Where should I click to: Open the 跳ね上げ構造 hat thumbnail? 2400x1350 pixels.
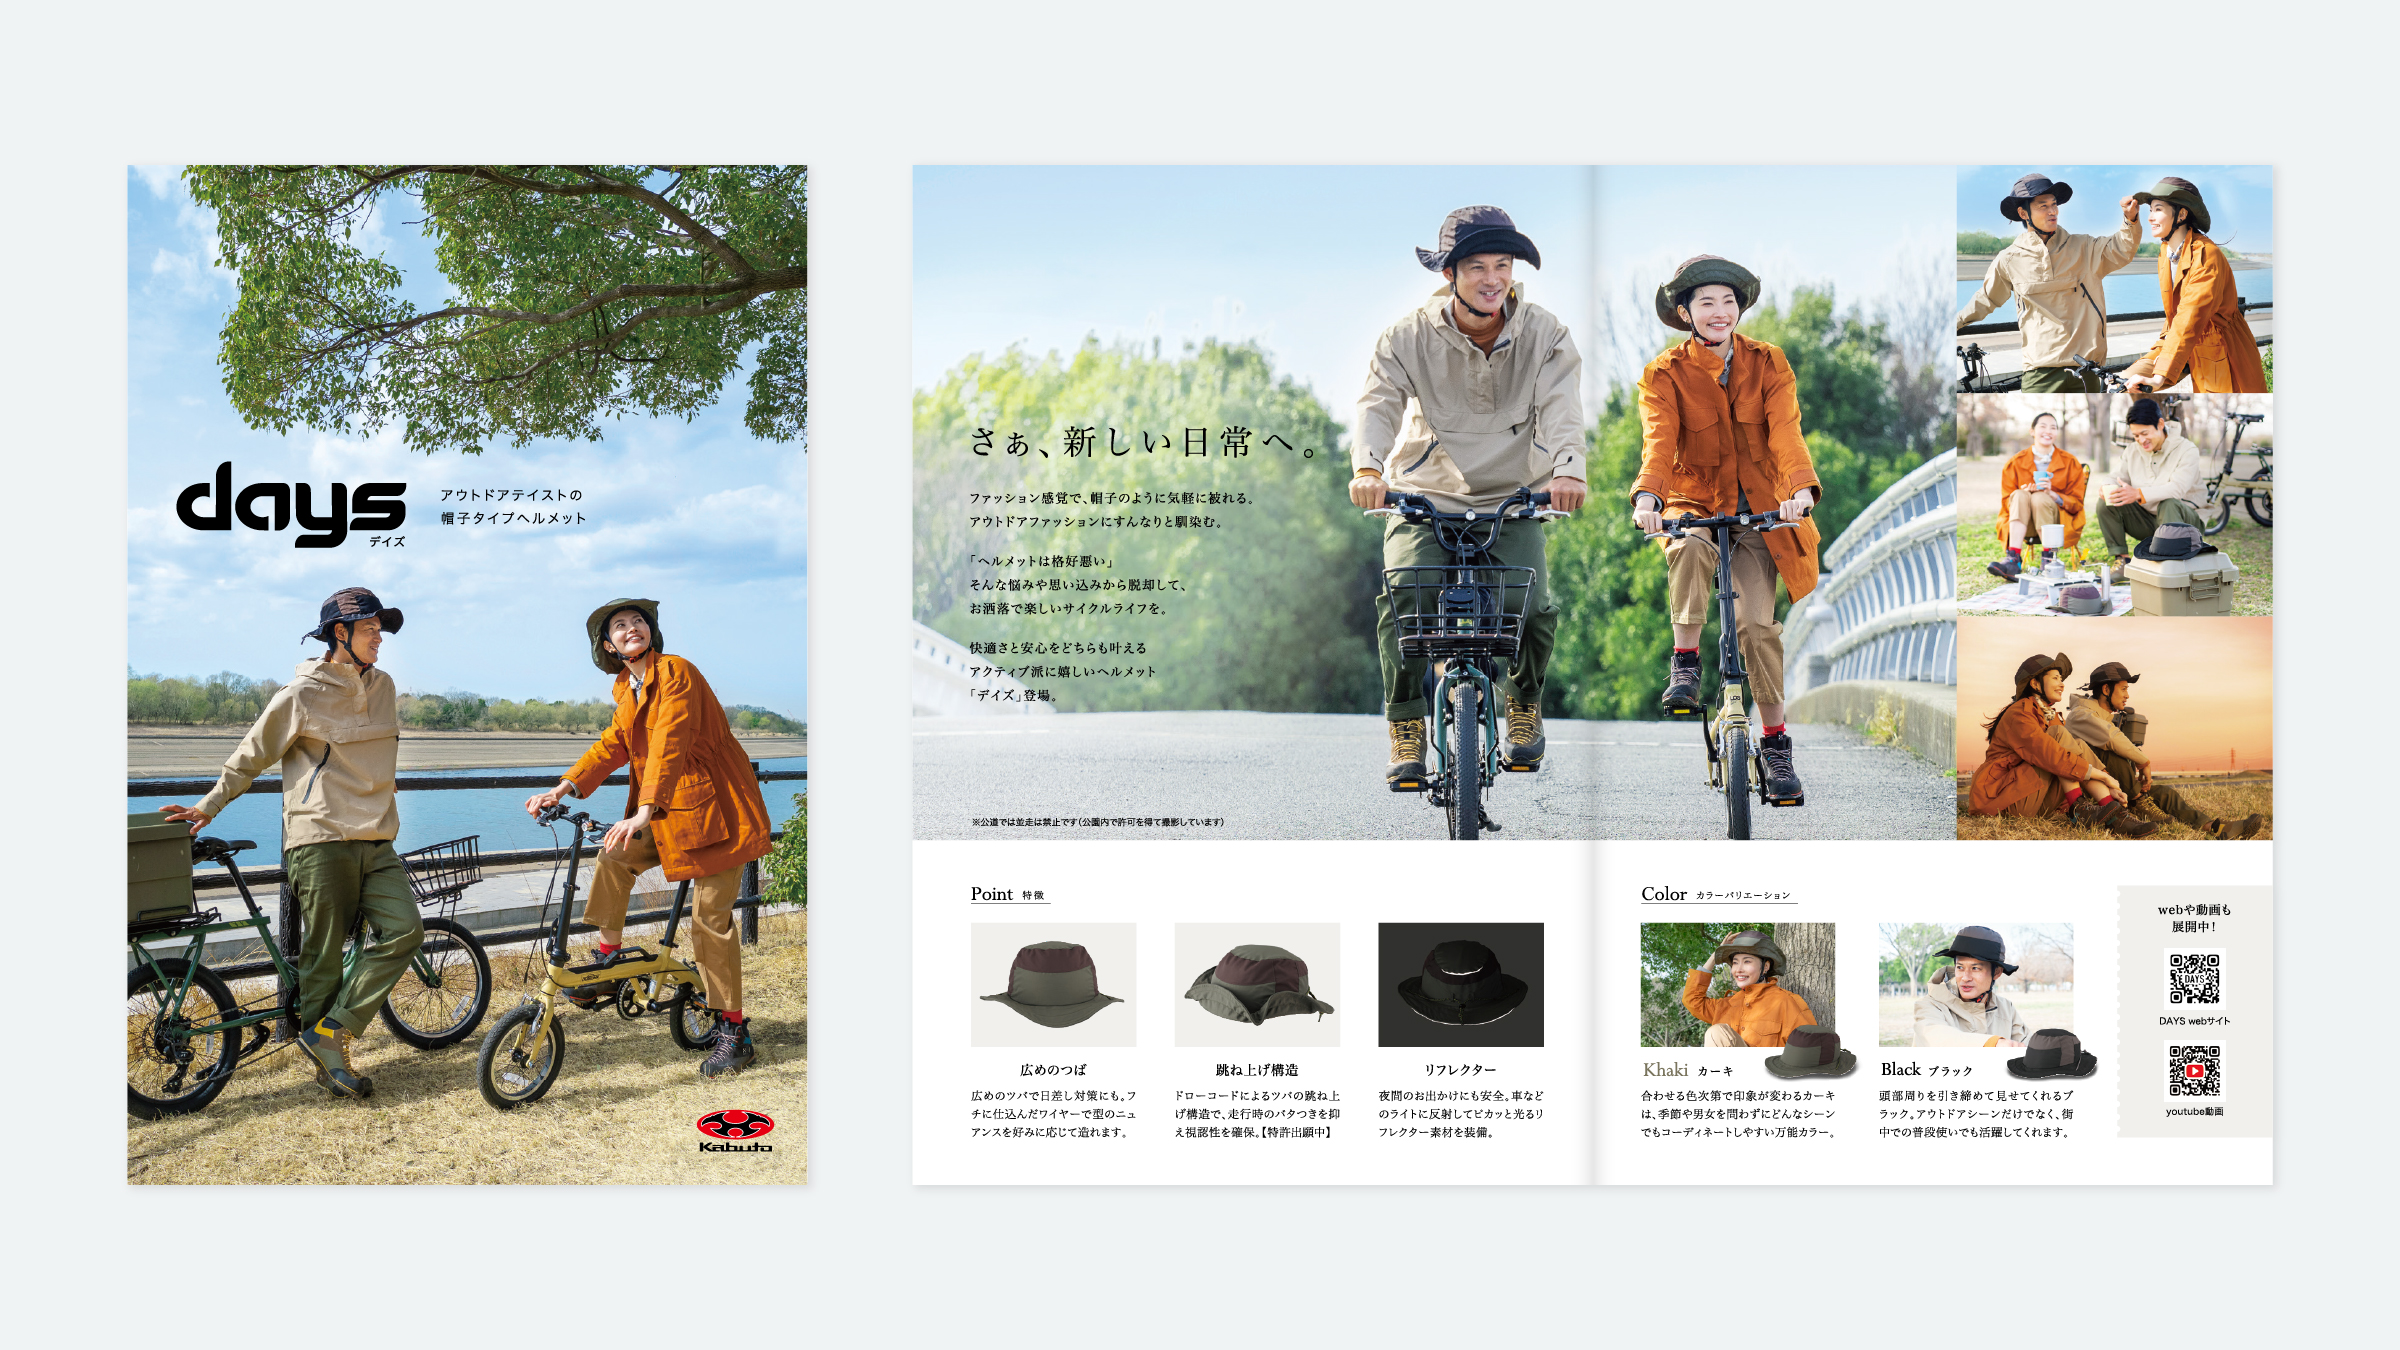click(1257, 984)
